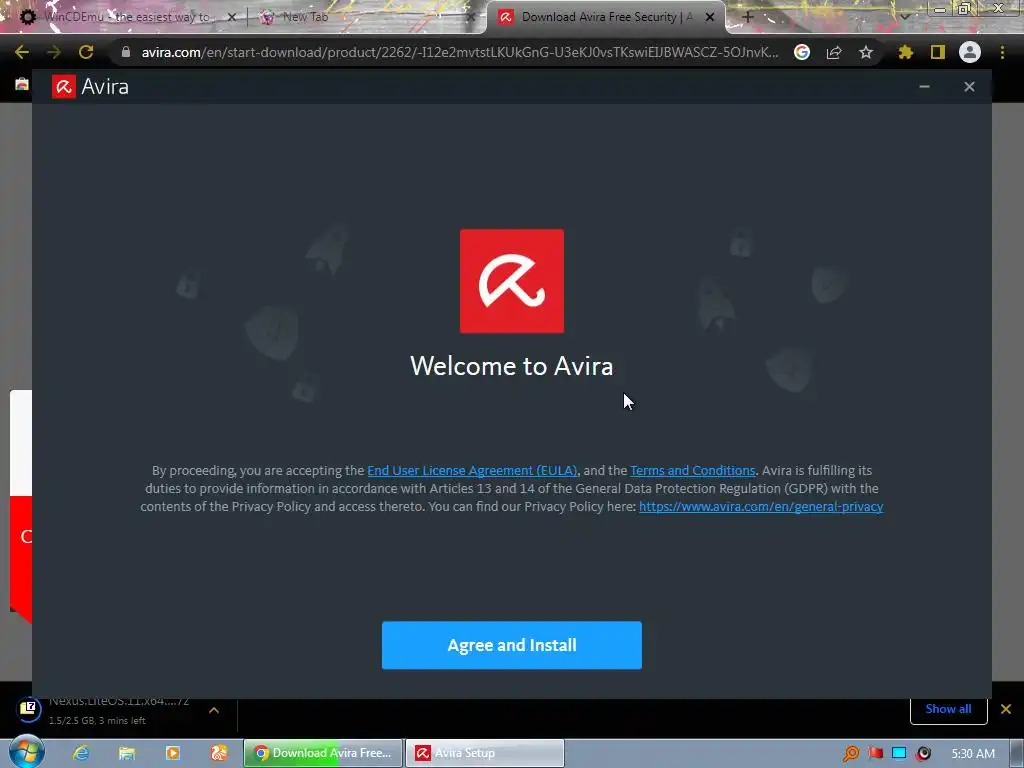Share this page from address bar
The image size is (1024, 768).
[834, 52]
